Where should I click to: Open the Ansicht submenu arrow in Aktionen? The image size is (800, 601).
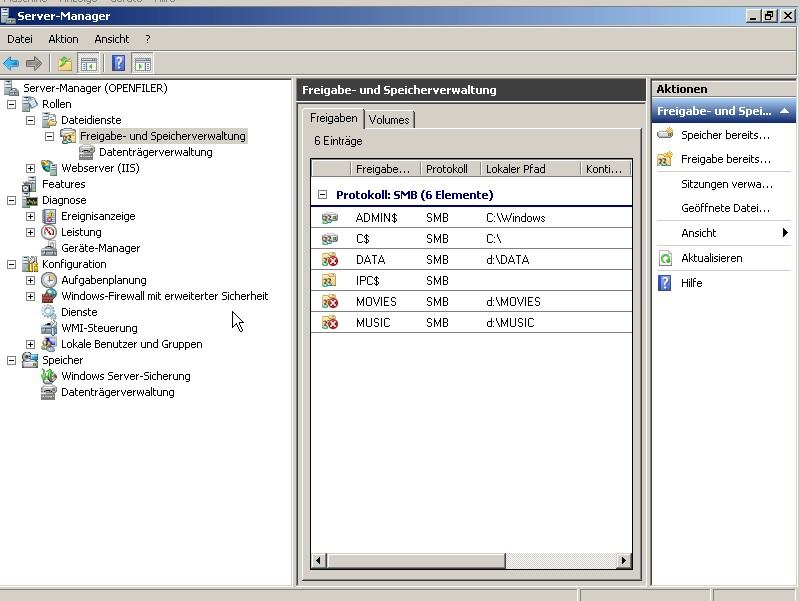point(785,233)
